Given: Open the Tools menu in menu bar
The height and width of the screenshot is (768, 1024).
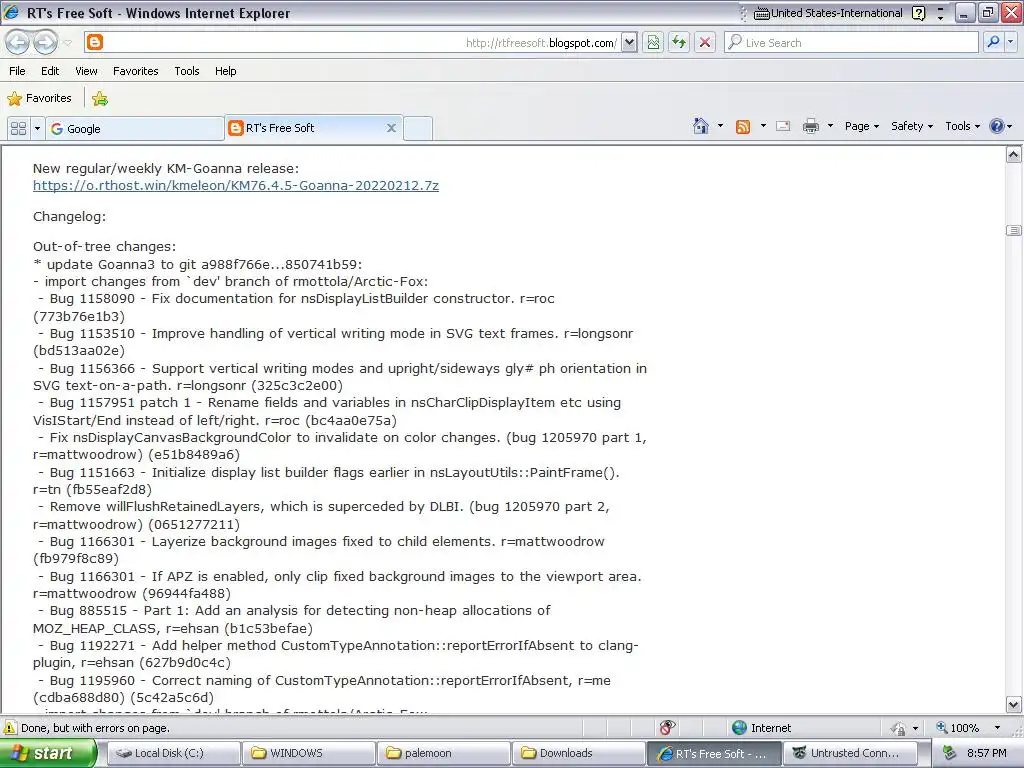Looking at the screenshot, I should (187, 71).
